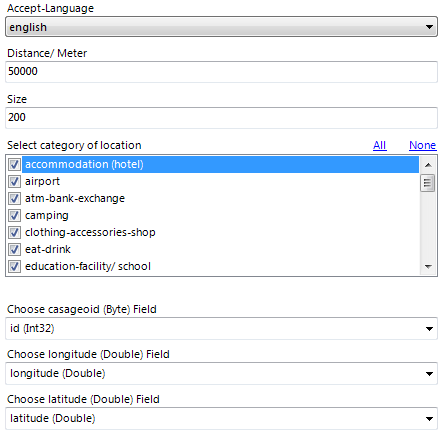
Task: Click the category list scroll down arrow
Action: (428, 266)
